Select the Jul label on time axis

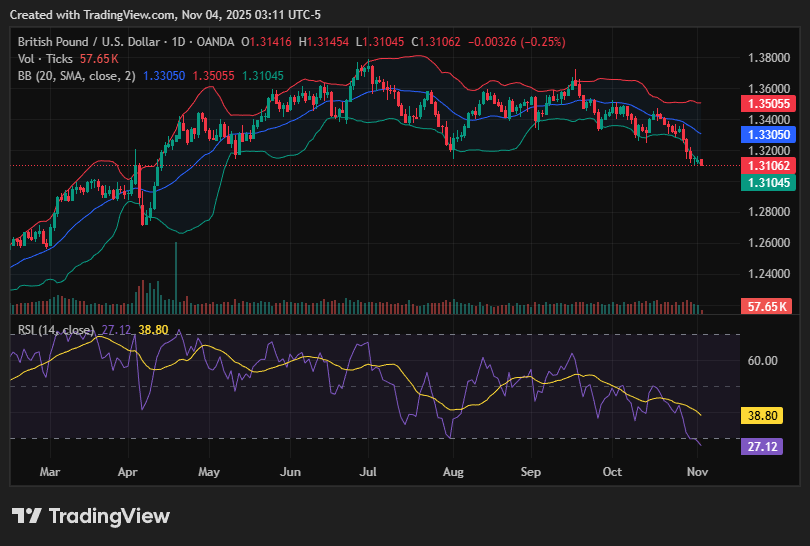369,471
